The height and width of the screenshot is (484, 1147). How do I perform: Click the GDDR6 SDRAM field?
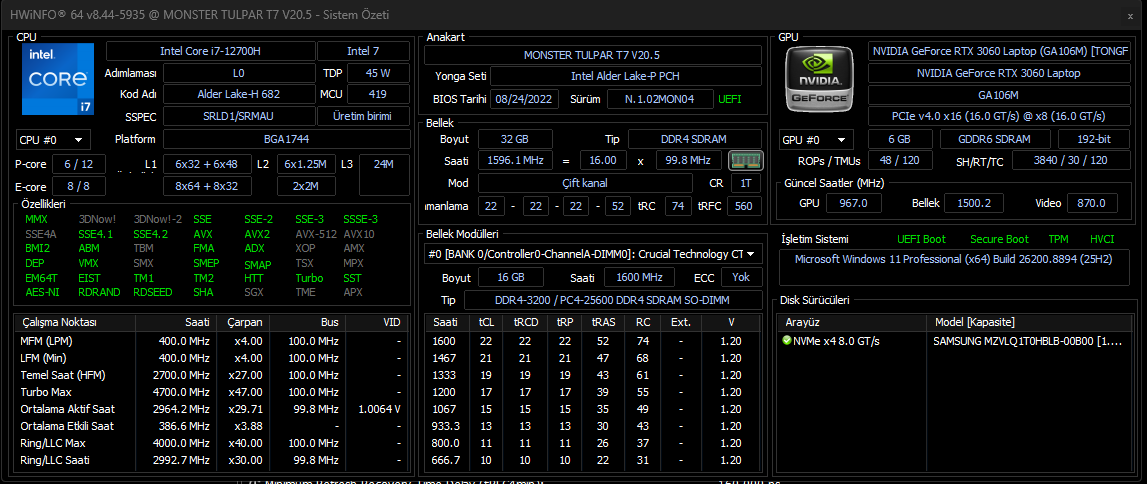pos(993,140)
